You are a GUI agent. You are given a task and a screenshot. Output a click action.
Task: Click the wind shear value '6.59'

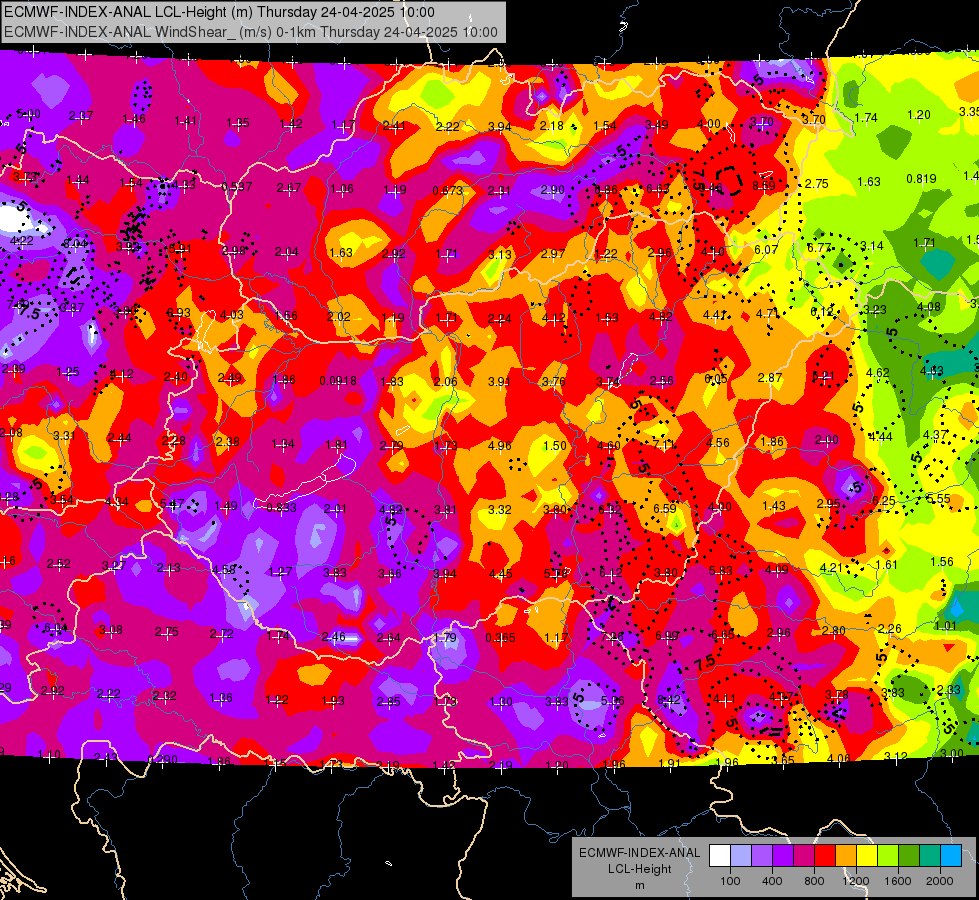pyautogui.click(x=664, y=508)
